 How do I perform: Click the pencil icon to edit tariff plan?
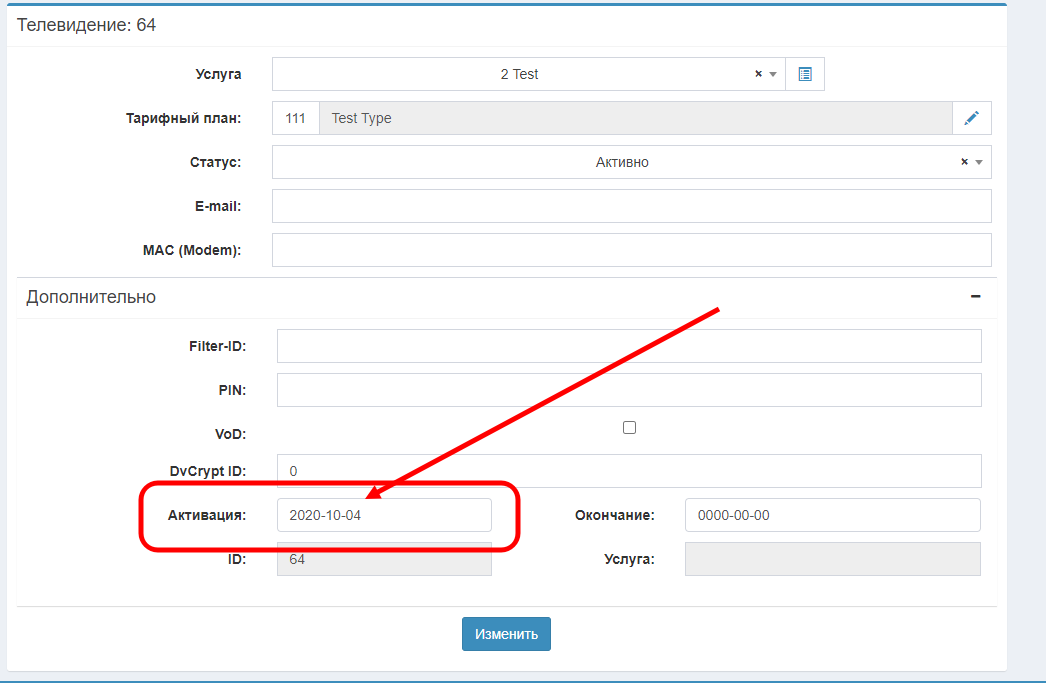click(971, 118)
